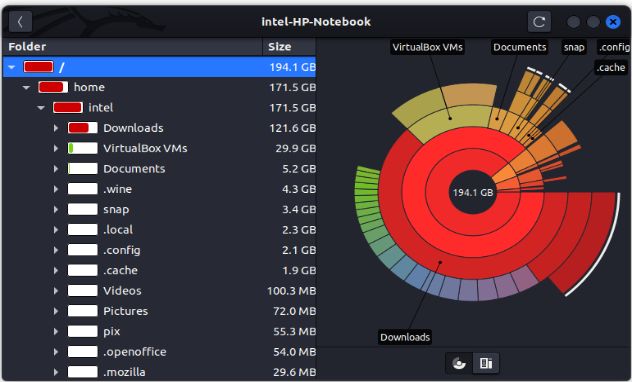The image size is (632, 382).
Task: Select the intel folder row
Action: (x=159, y=108)
